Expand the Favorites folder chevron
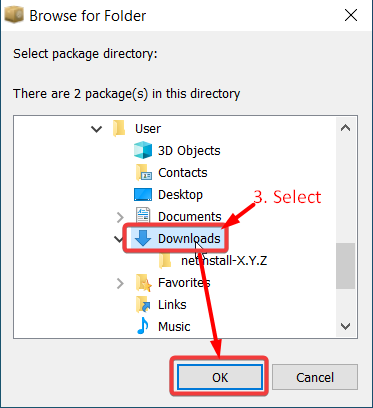The height and width of the screenshot is (408, 373). coord(120,283)
